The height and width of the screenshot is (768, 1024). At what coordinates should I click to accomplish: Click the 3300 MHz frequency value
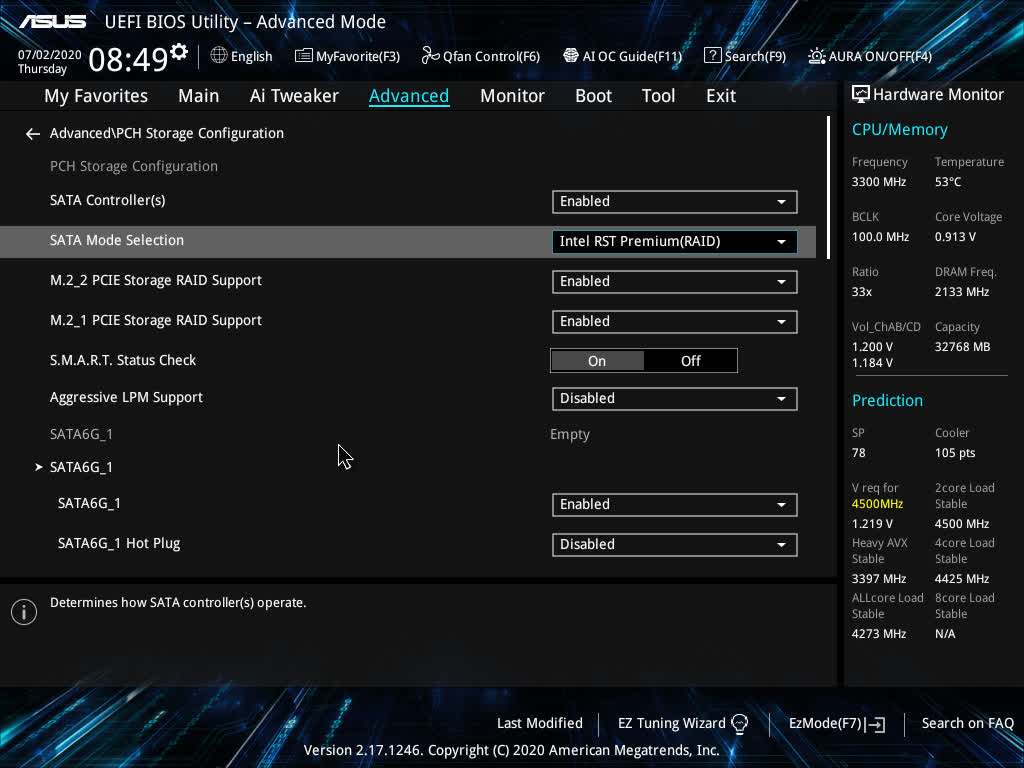[x=878, y=182]
